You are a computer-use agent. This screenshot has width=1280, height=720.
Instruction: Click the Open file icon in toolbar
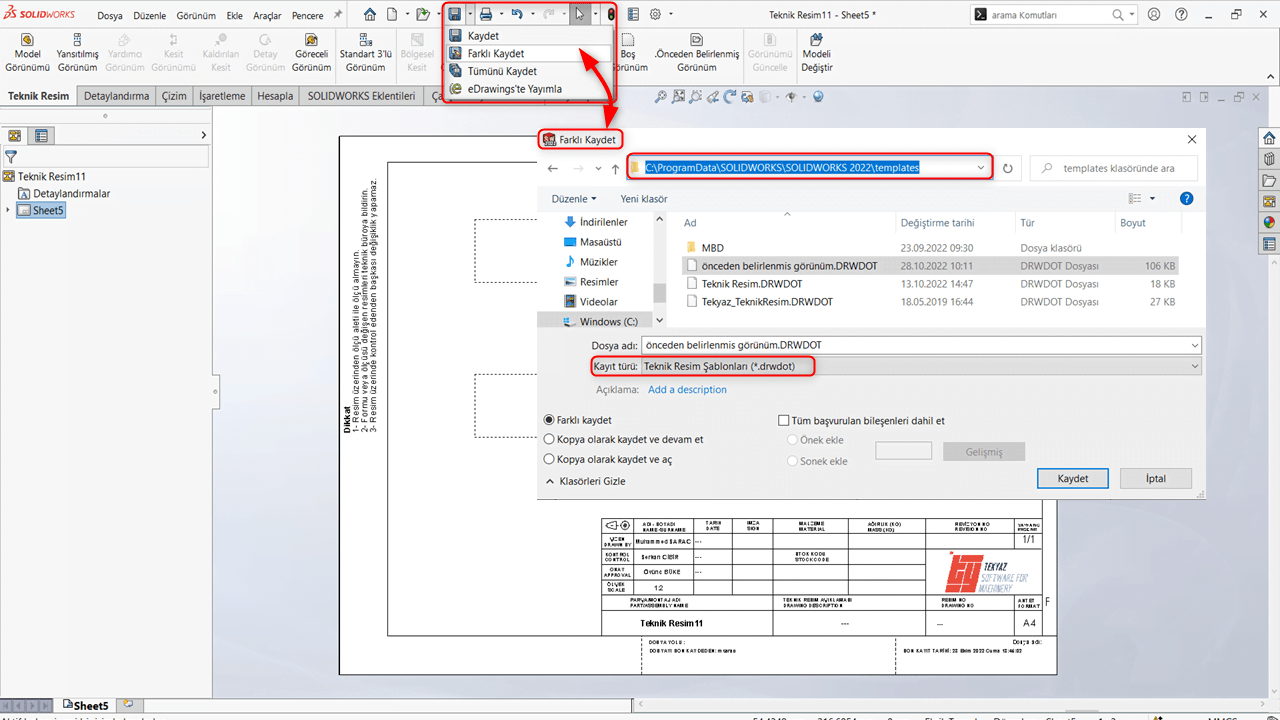point(424,15)
